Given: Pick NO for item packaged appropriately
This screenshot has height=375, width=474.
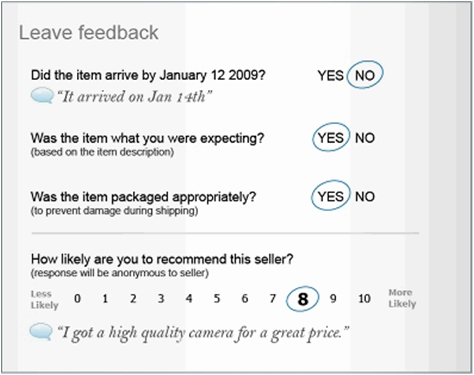Looking at the screenshot, I should (x=365, y=196).
